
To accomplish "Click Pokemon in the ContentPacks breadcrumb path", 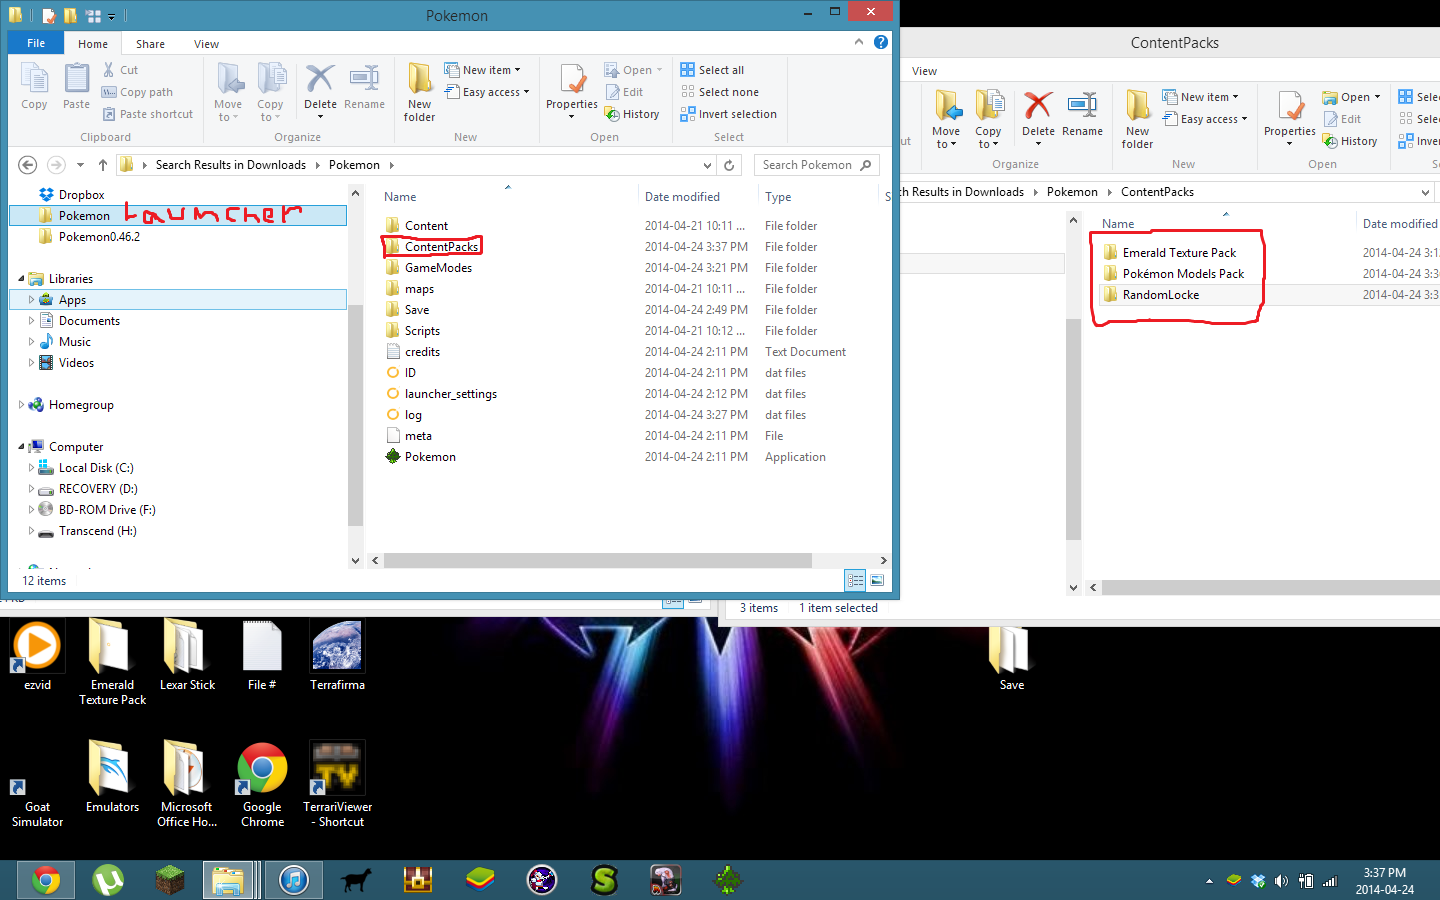I will [1072, 192].
